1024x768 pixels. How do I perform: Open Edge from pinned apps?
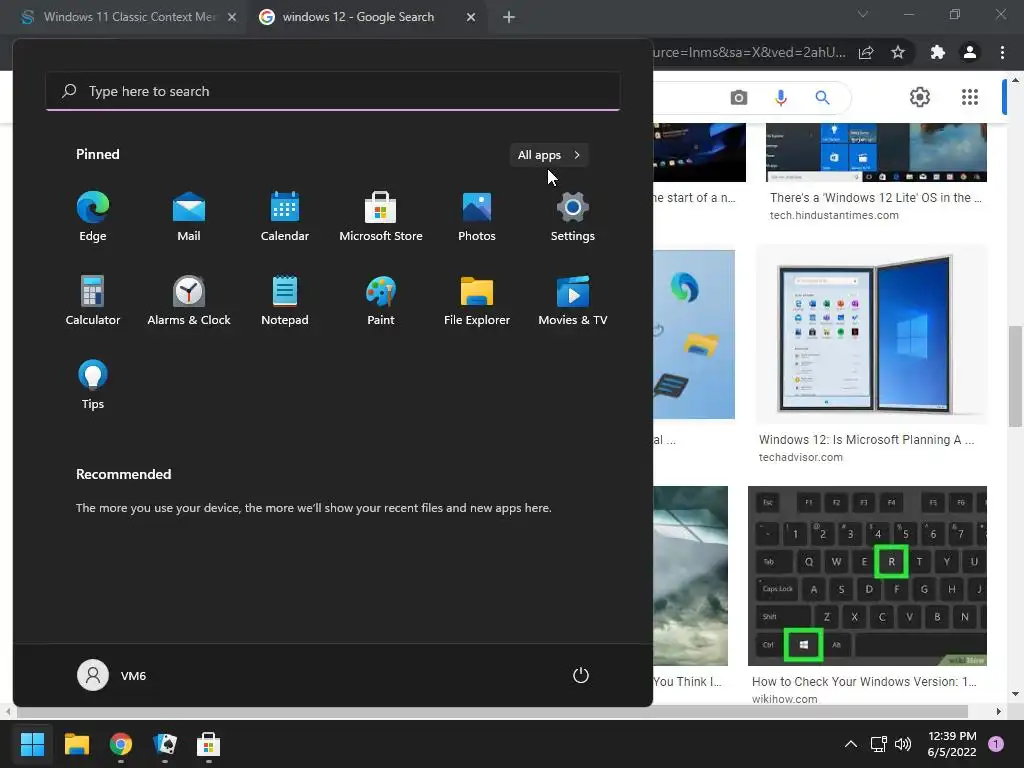click(x=93, y=217)
